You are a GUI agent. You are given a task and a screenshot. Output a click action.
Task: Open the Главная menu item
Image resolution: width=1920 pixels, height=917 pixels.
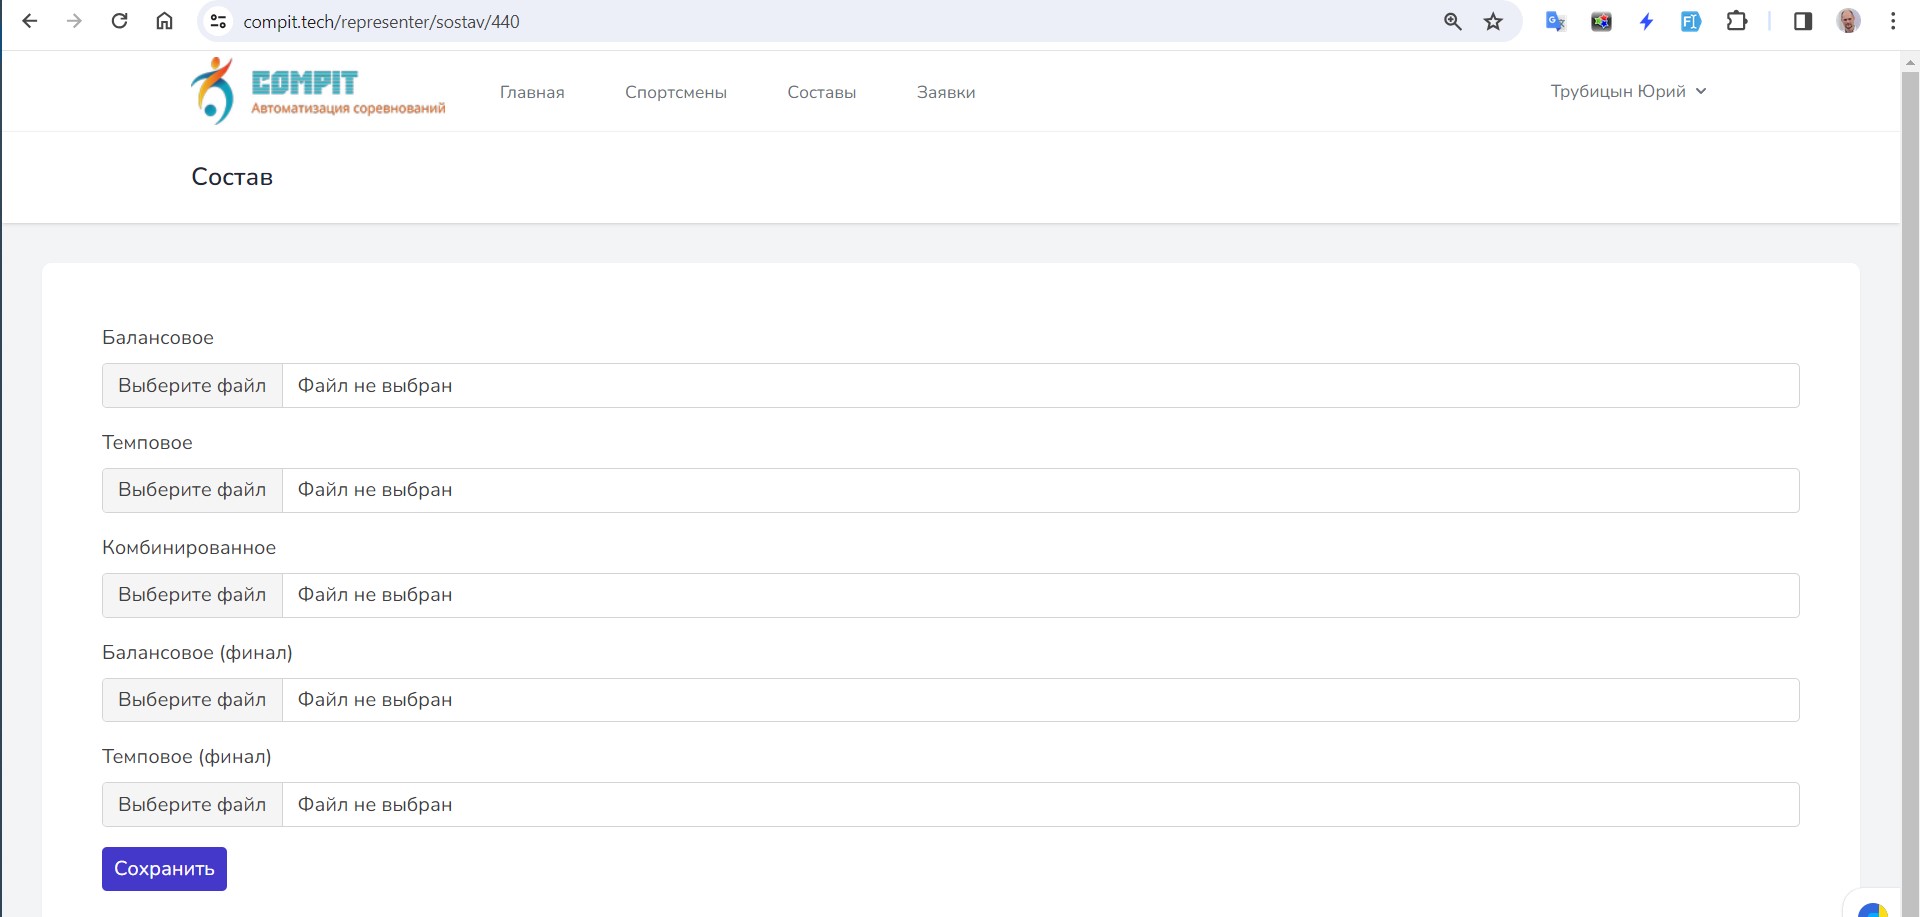coord(532,92)
